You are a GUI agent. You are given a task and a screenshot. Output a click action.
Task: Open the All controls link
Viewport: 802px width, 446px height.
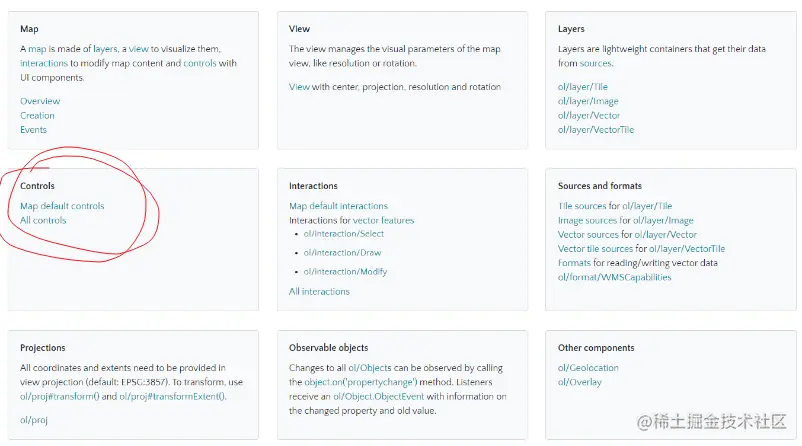point(43,220)
